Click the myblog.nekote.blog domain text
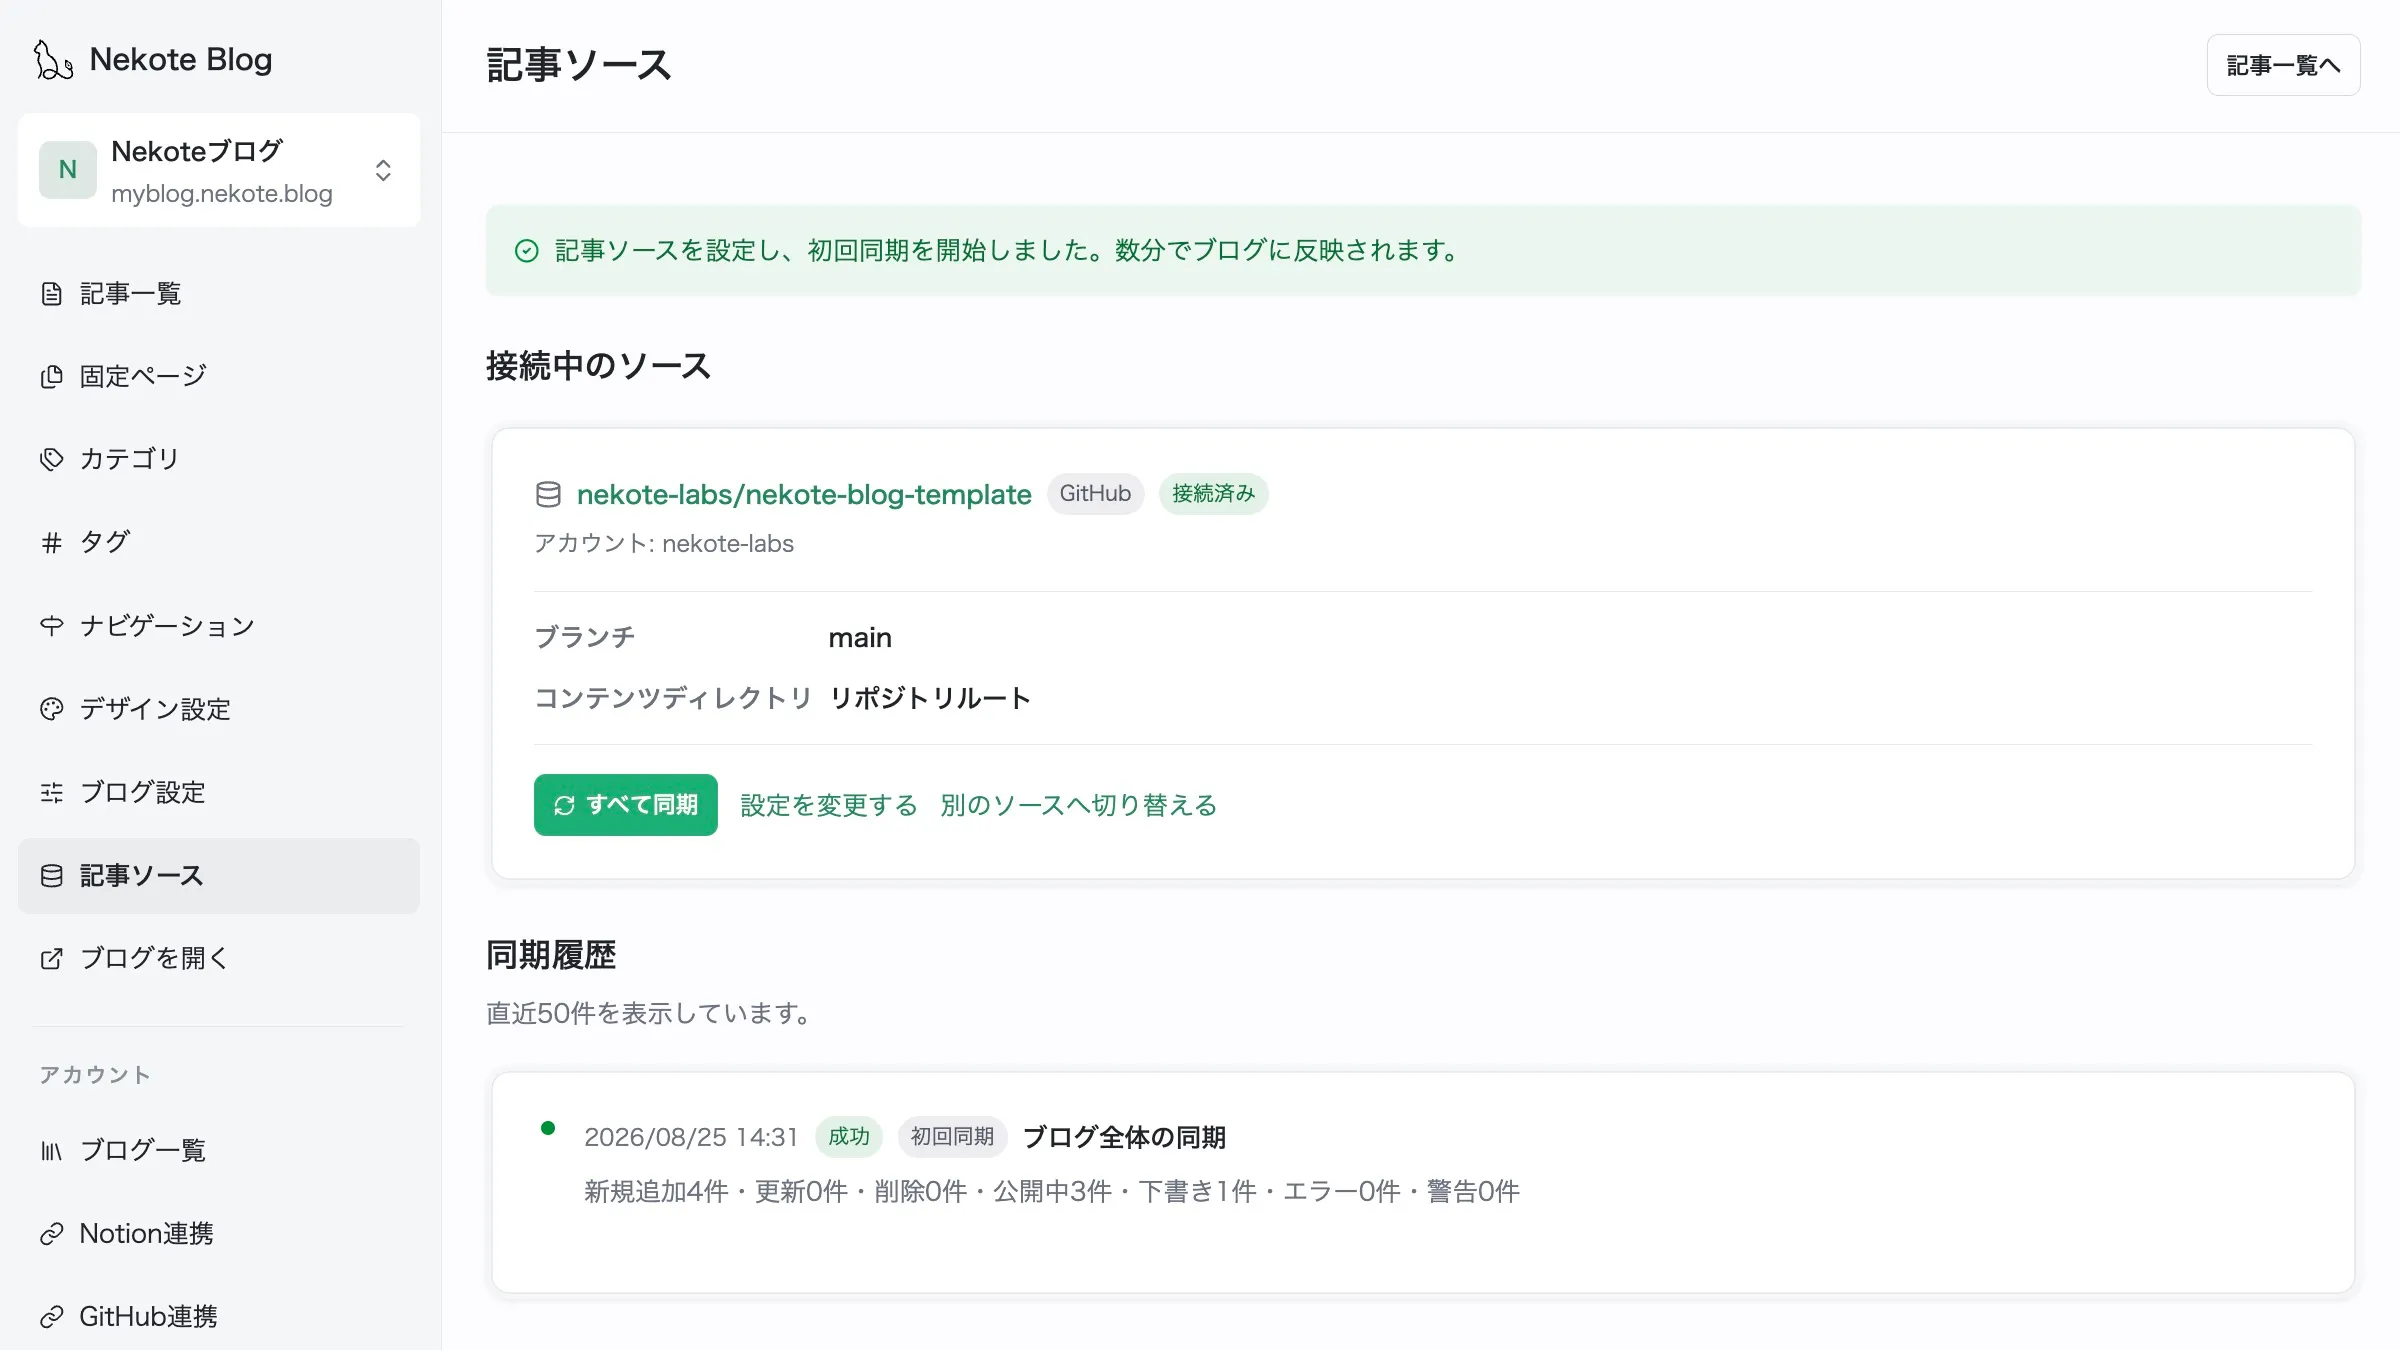The height and width of the screenshot is (1350, 2400). (222, 194)
